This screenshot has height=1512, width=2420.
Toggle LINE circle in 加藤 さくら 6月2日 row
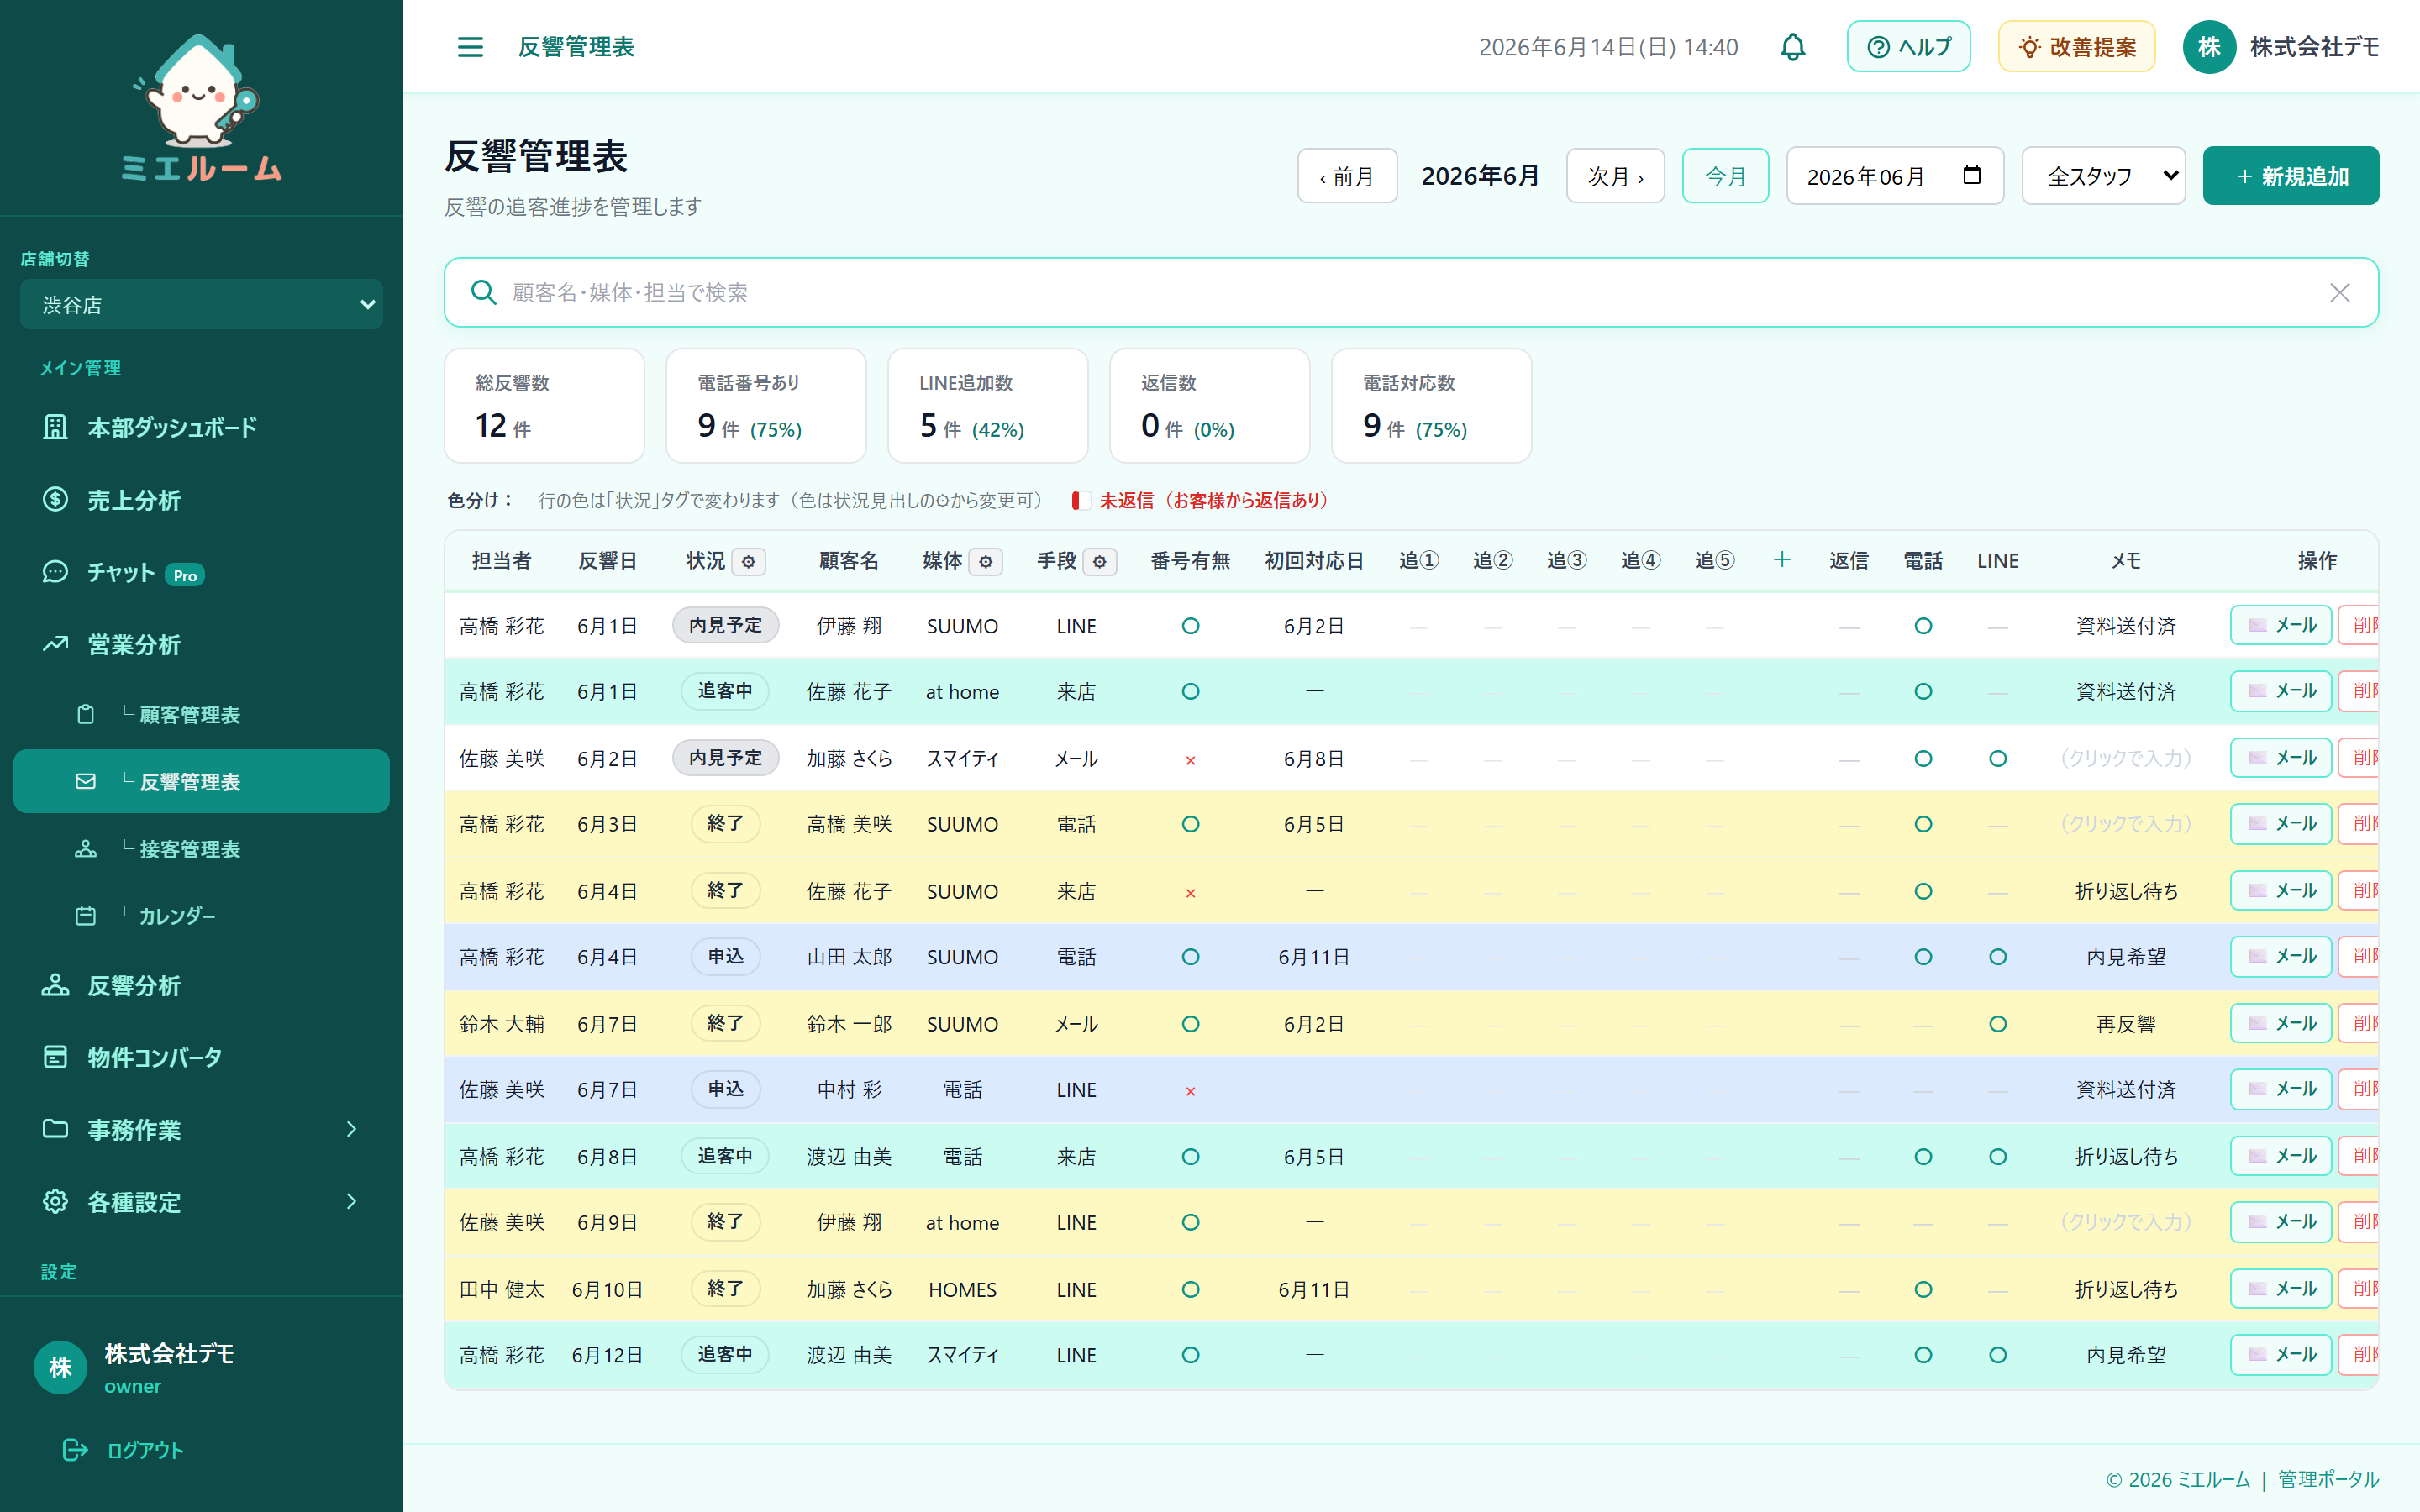click(x=1997, y=758)
